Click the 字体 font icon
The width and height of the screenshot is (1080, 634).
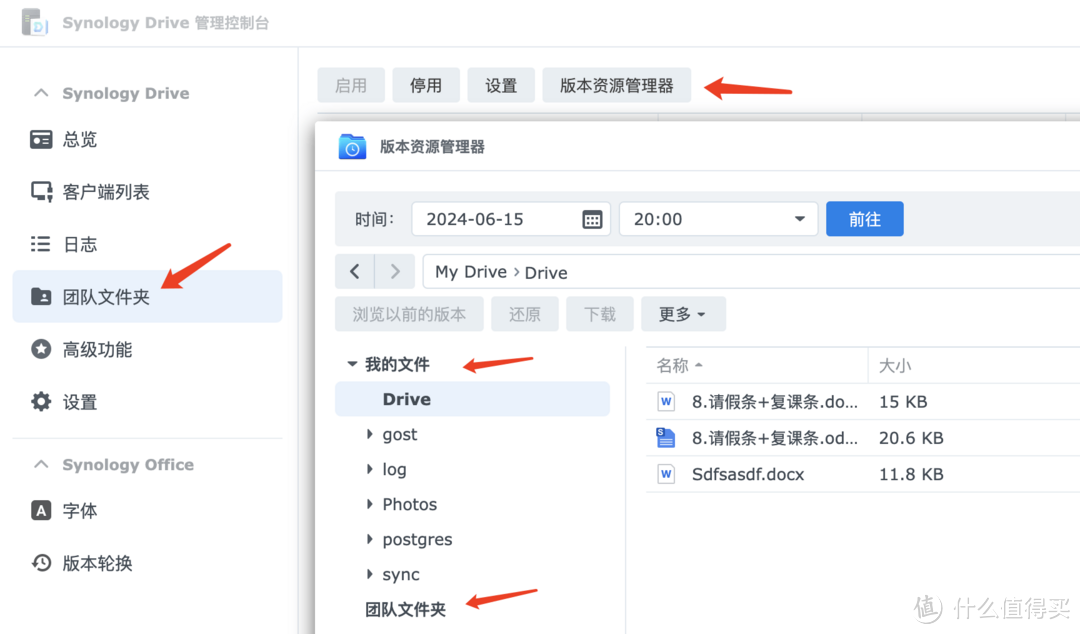click(x=41, y=511)
